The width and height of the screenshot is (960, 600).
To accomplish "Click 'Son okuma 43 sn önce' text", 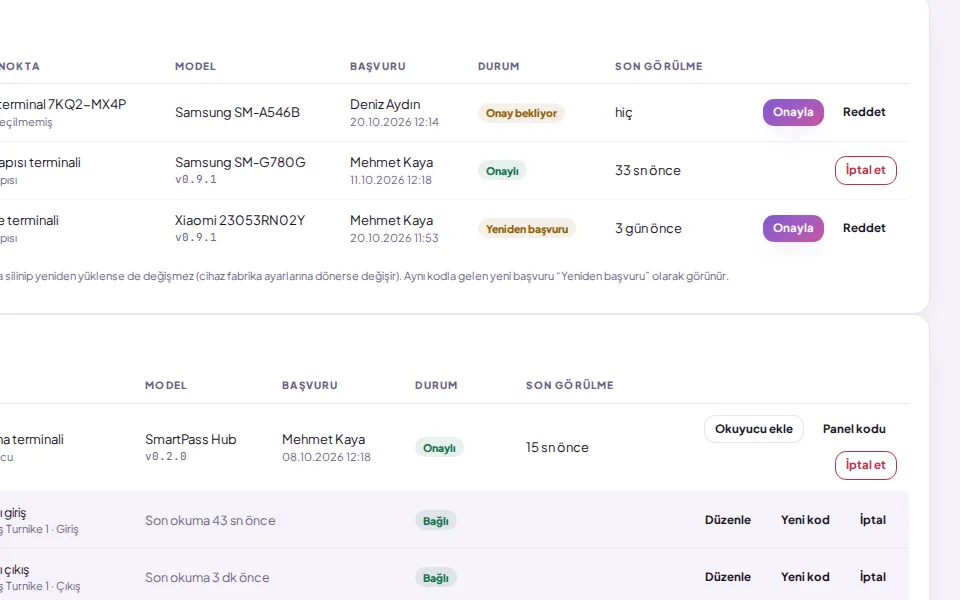I will tap(210, 520).
